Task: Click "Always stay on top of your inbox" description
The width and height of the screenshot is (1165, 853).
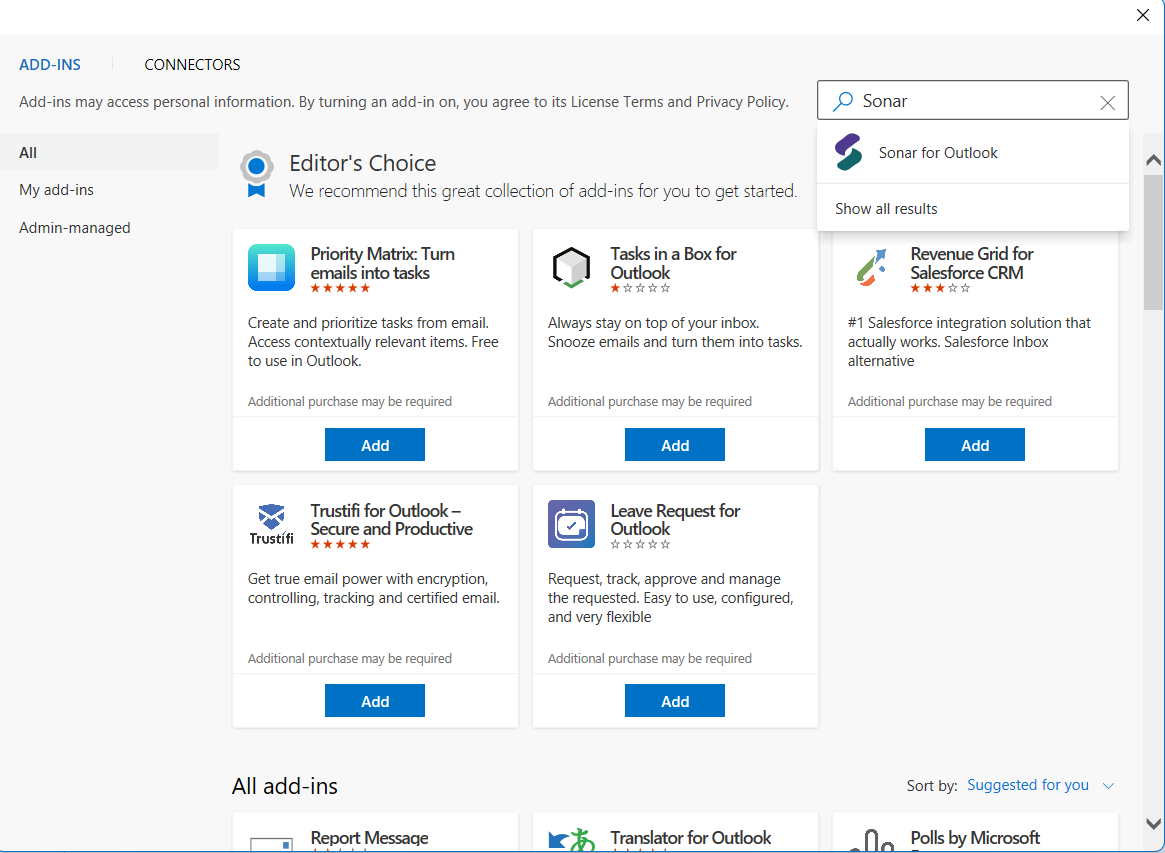Action: [x=675, y=332]
